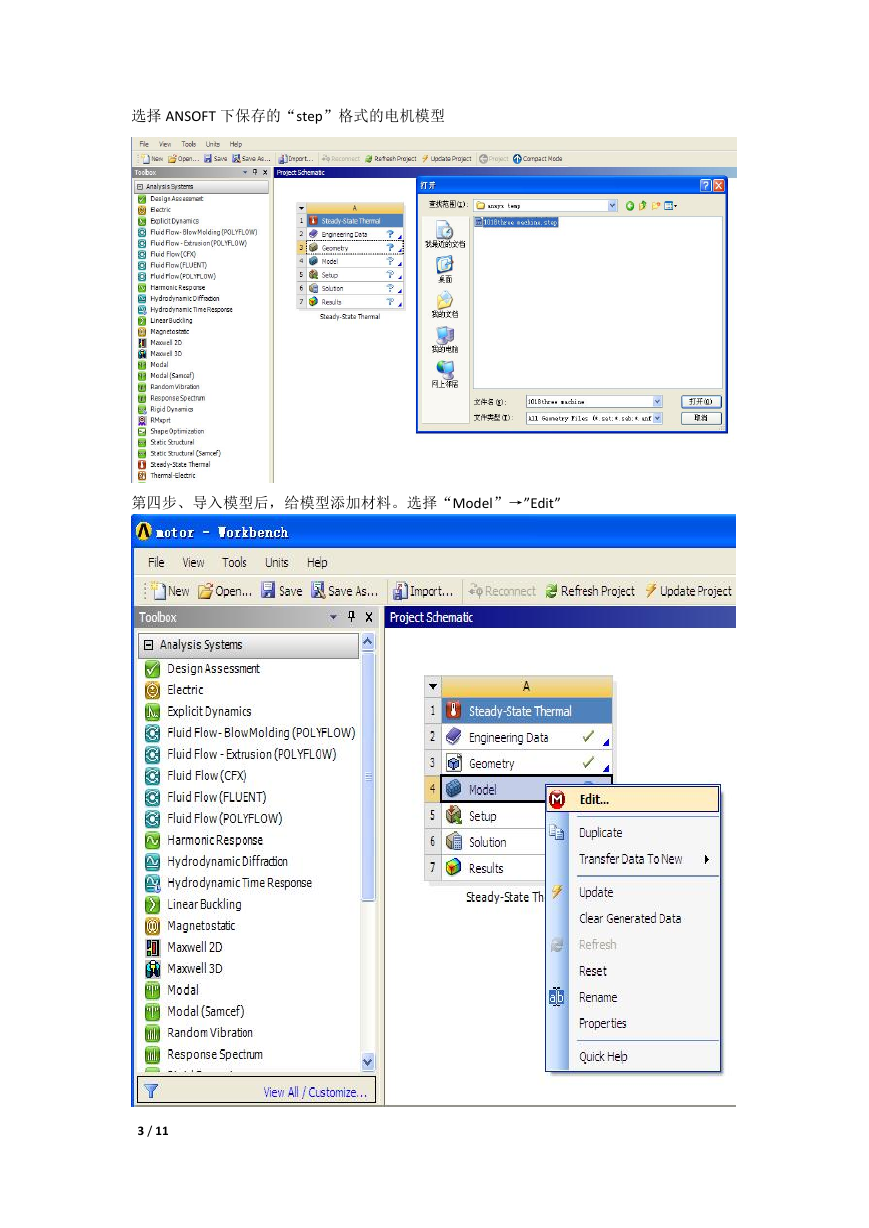869x1228 pixels.
Task: Select Hydrodynamic Diffraction icon in motor - Workbench Toolbox
Action: pyautogui.click(x=153, y=861)
